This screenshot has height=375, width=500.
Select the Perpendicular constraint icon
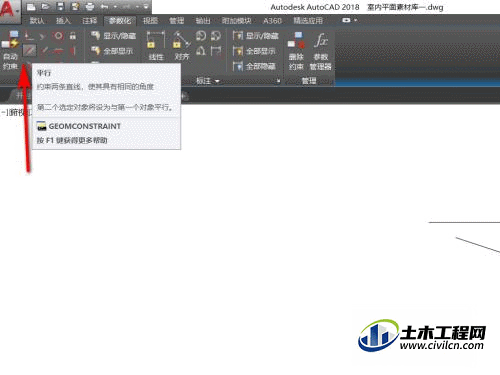pos(43,51)
